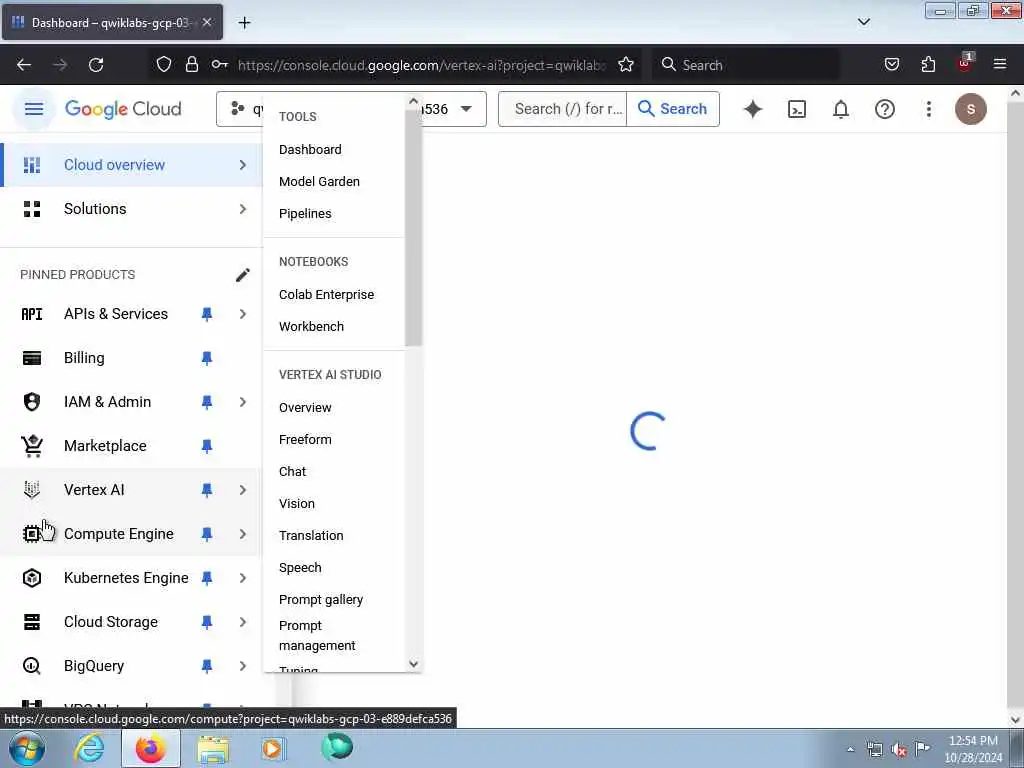Click the APIs & Services API icon
This screenshot has width=1024, height=768.
click(x=31, y=314)
